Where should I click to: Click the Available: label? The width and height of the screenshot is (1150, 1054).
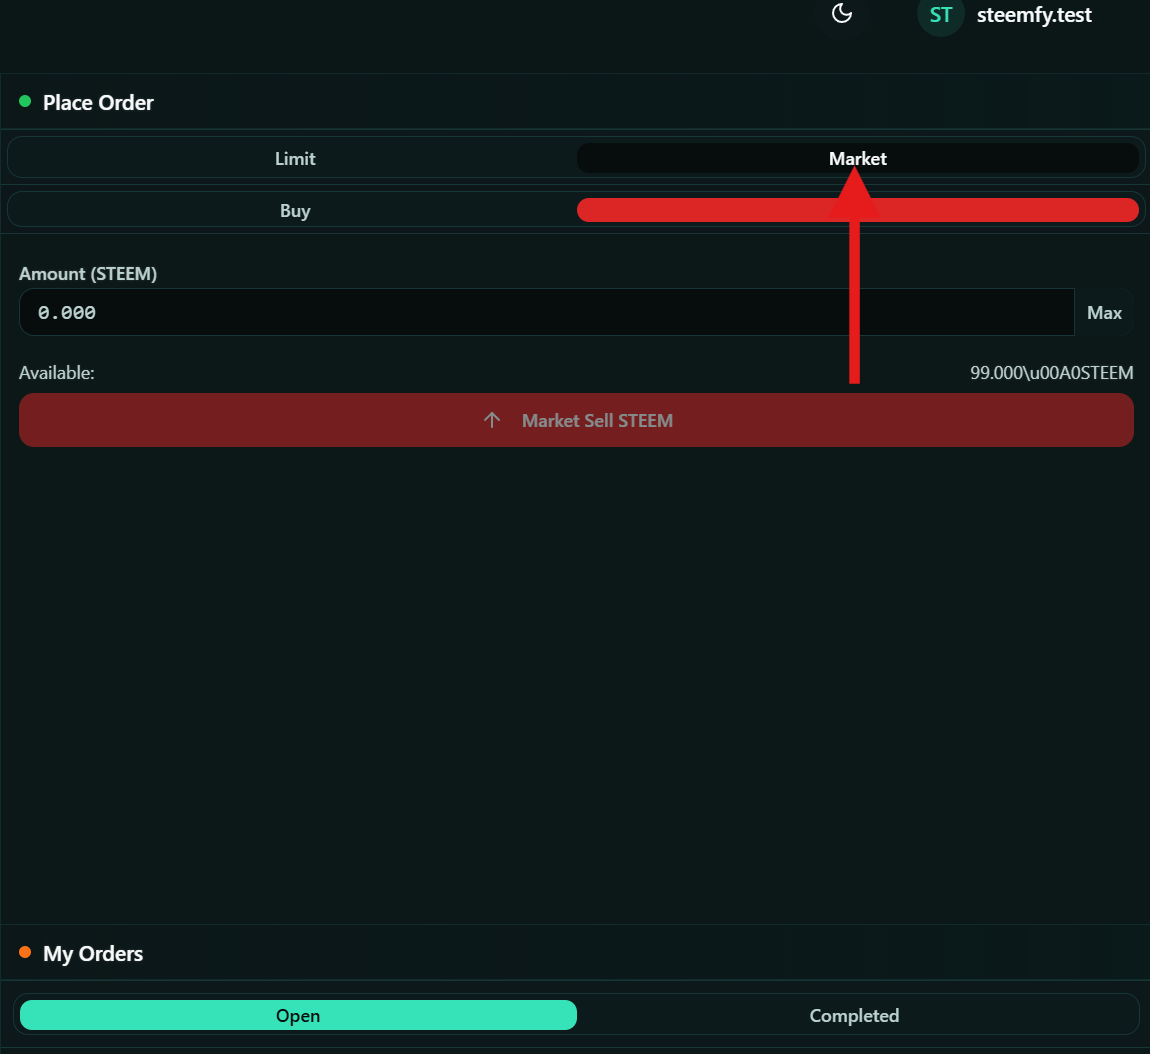(56, 373)
